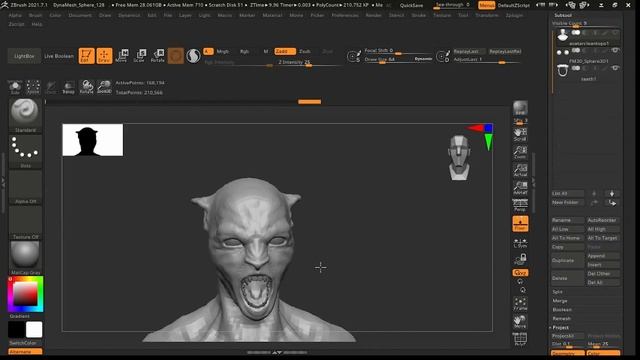The height and width of the screenshot is (360, 640).
Task: Enable Rgb paint mode
Action: pyautogui.click(x=244, y=51)
